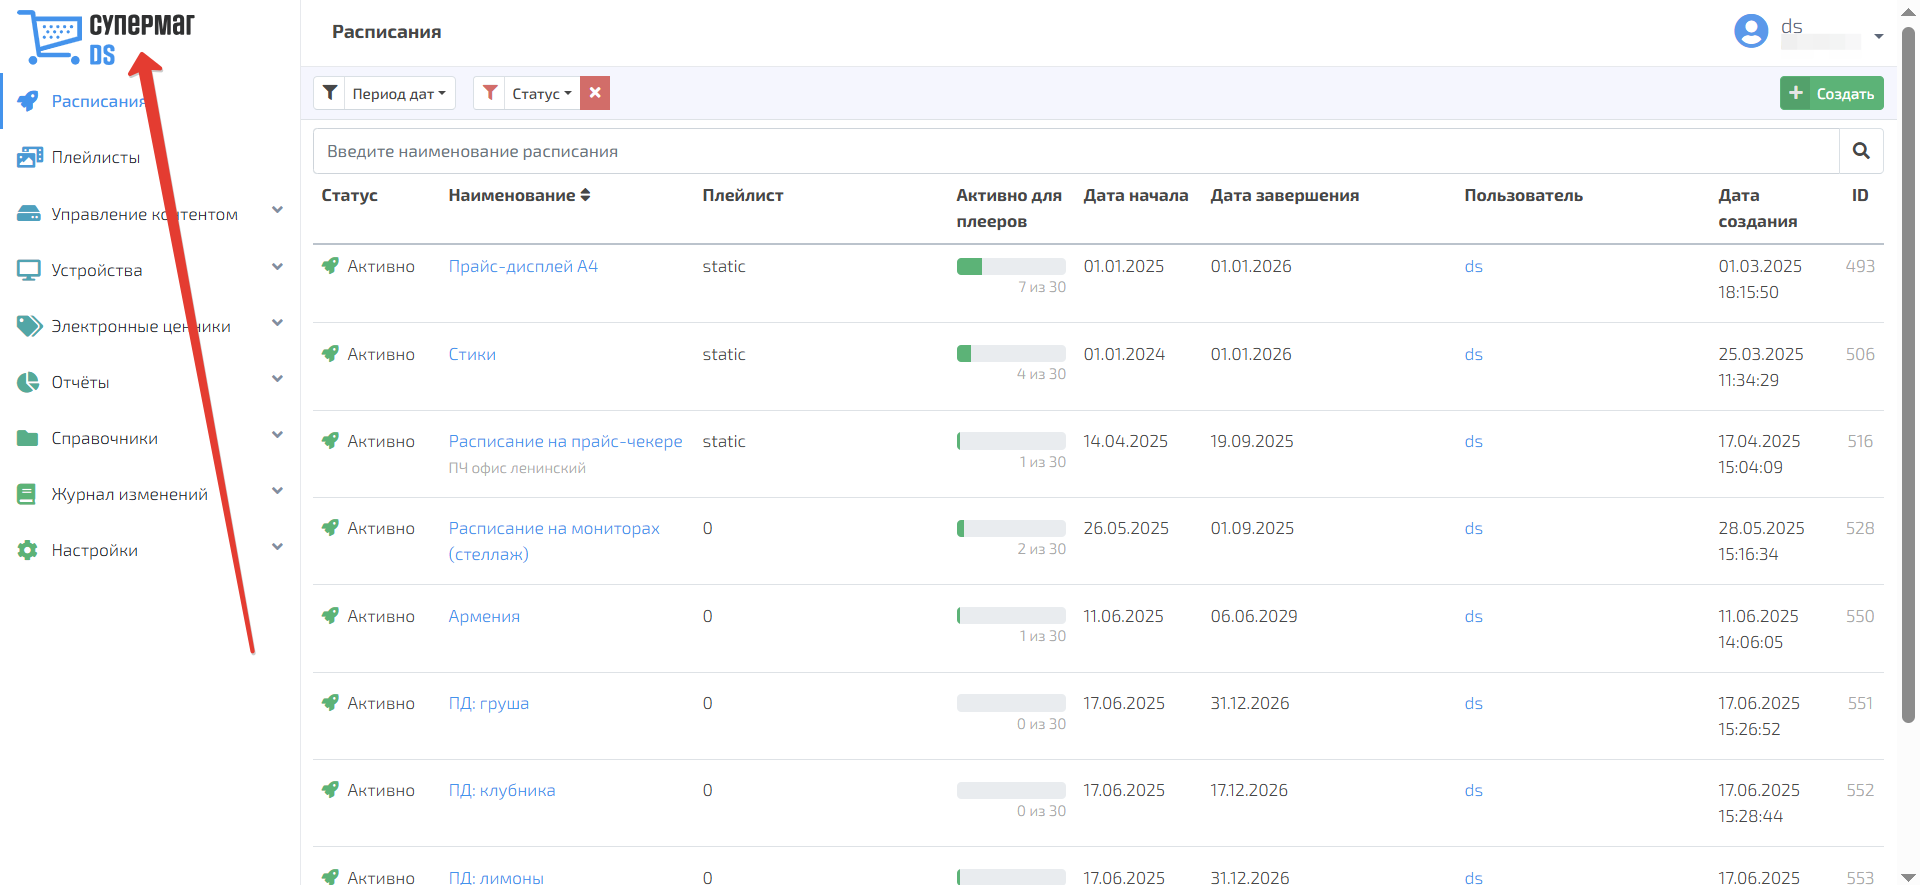Viewport: 1920px width, 885px height.
Task: Open Расписание на мониторах (стеллаж) link
Action: pos(554,541)
